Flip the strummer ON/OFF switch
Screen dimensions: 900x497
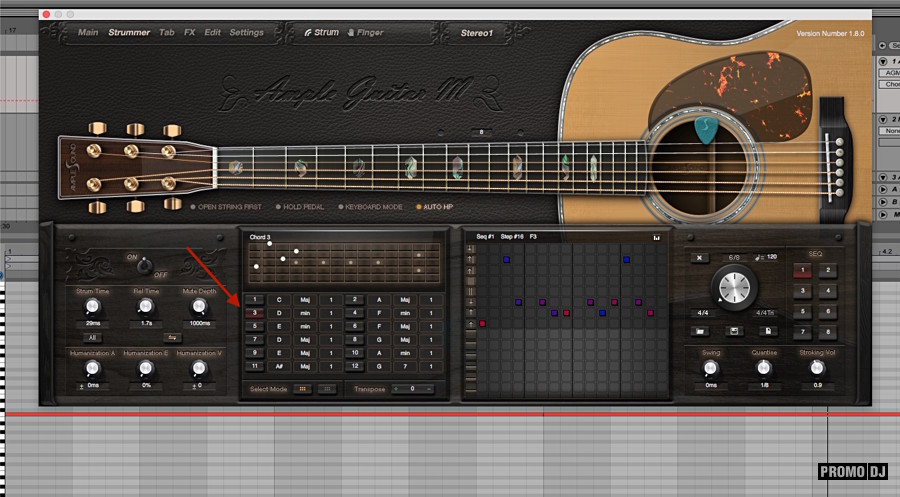pos(144,266)
